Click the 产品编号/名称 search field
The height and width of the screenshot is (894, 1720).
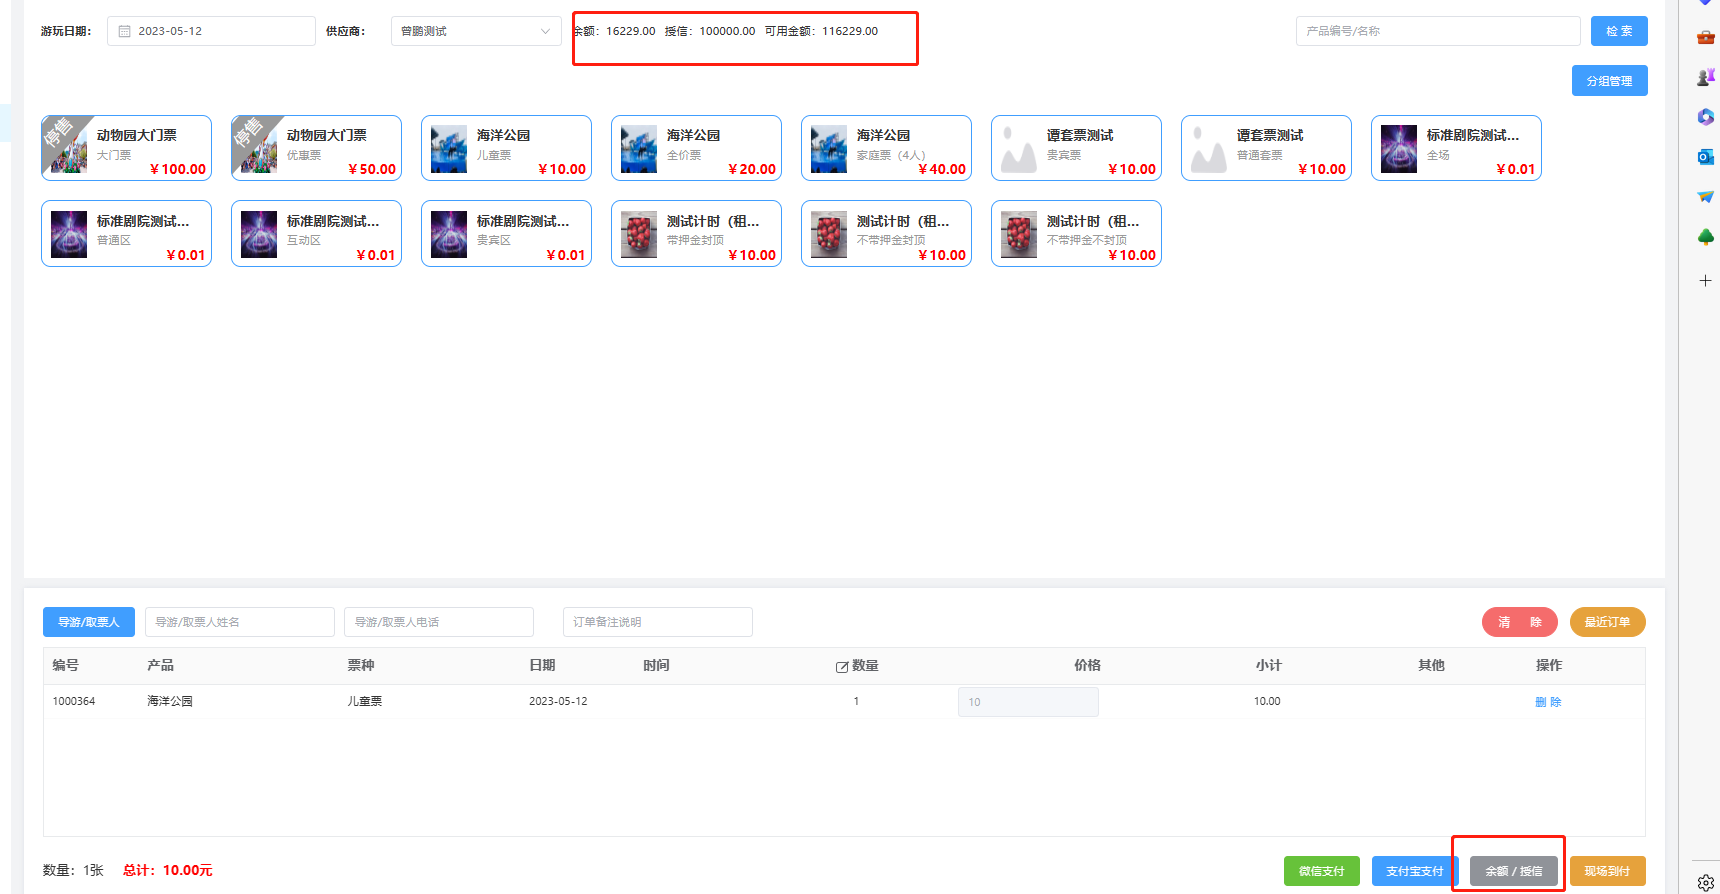pyautogui.click(x=1437, y=31)
